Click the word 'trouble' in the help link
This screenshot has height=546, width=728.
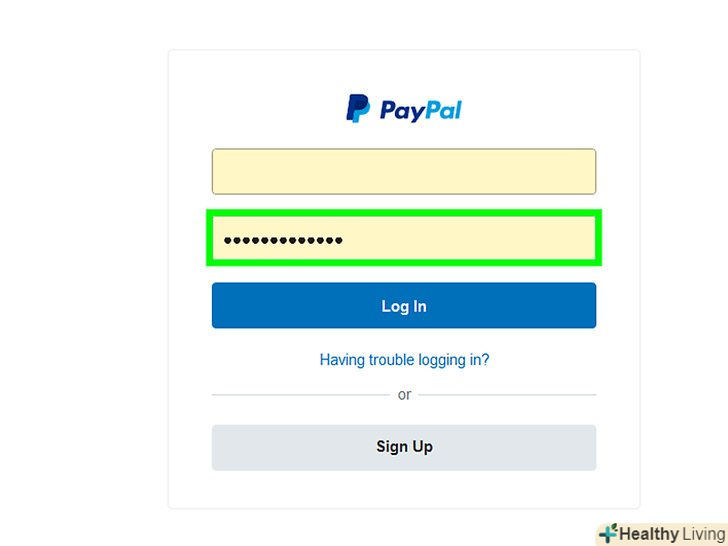click(391, 360)
